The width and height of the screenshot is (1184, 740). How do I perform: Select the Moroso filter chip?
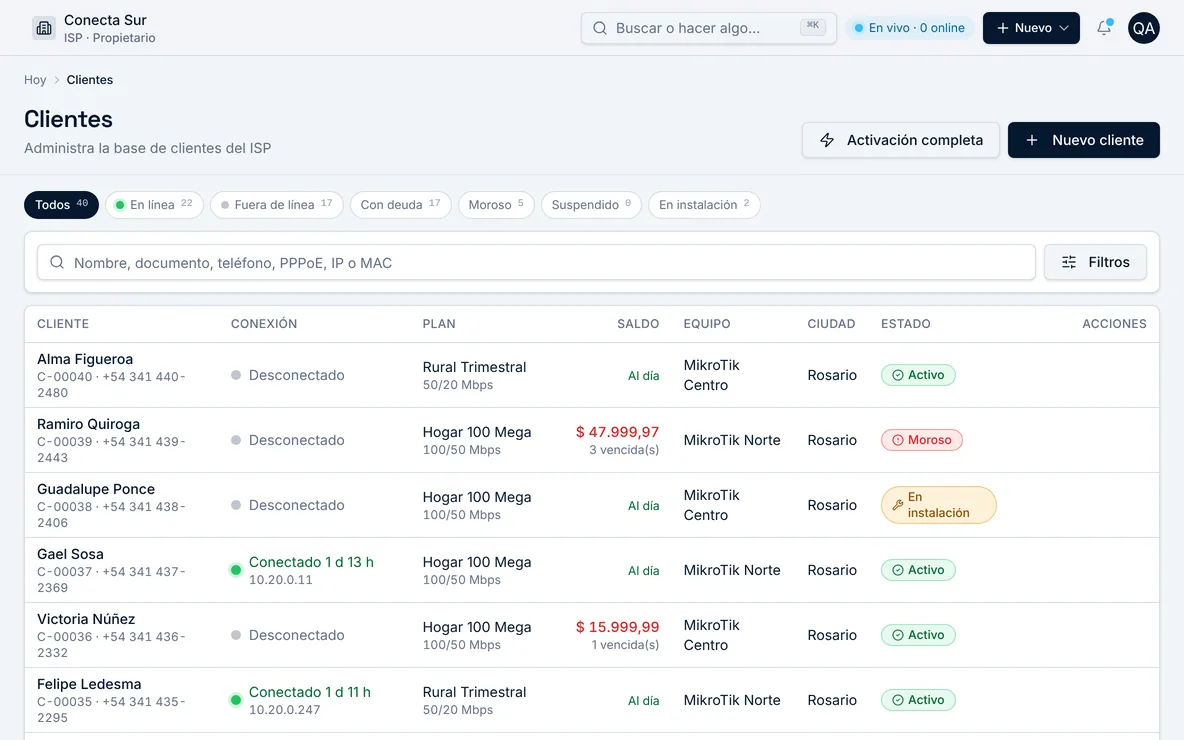(496, 205)
